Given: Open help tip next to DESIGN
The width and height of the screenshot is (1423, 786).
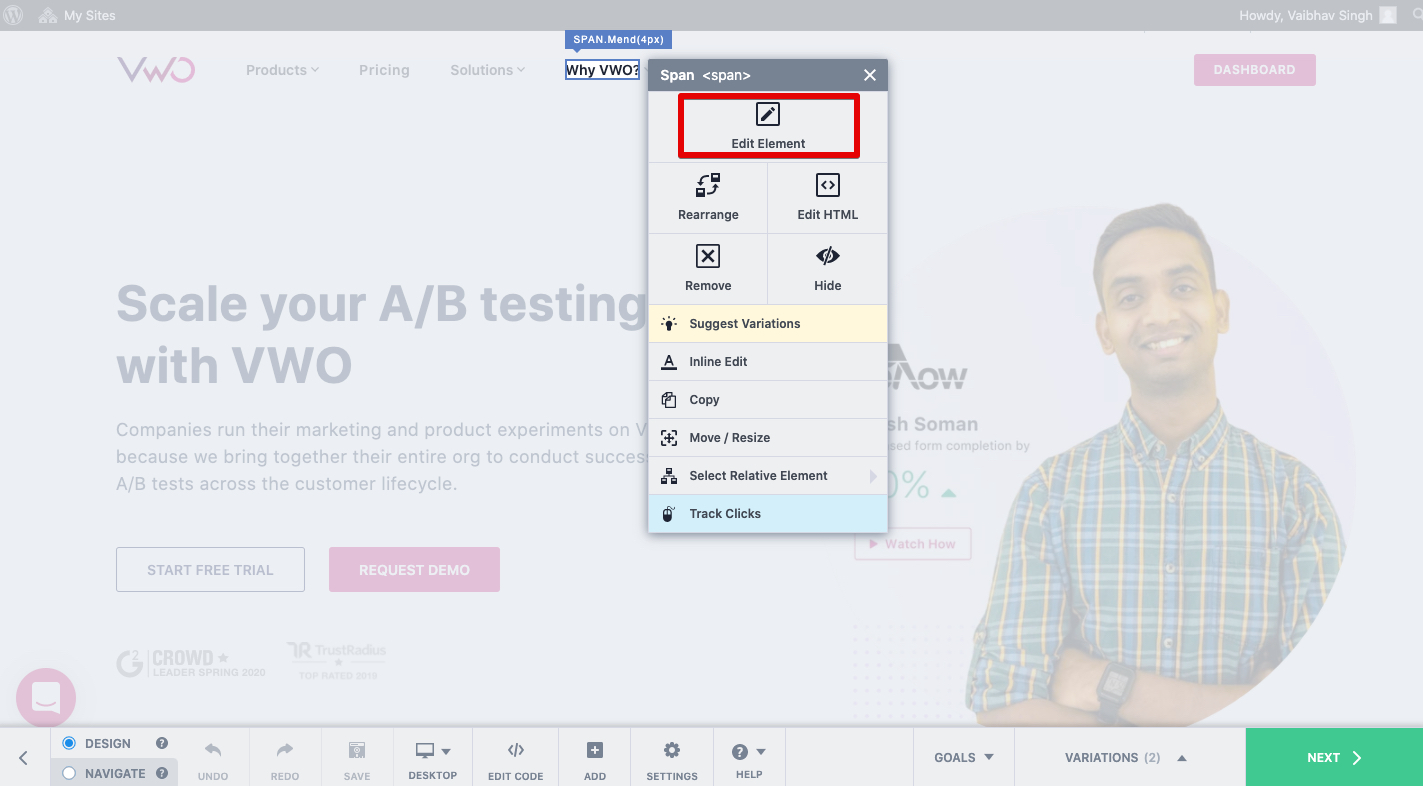Looking at the screenshot, I should (x=162, y=743).
